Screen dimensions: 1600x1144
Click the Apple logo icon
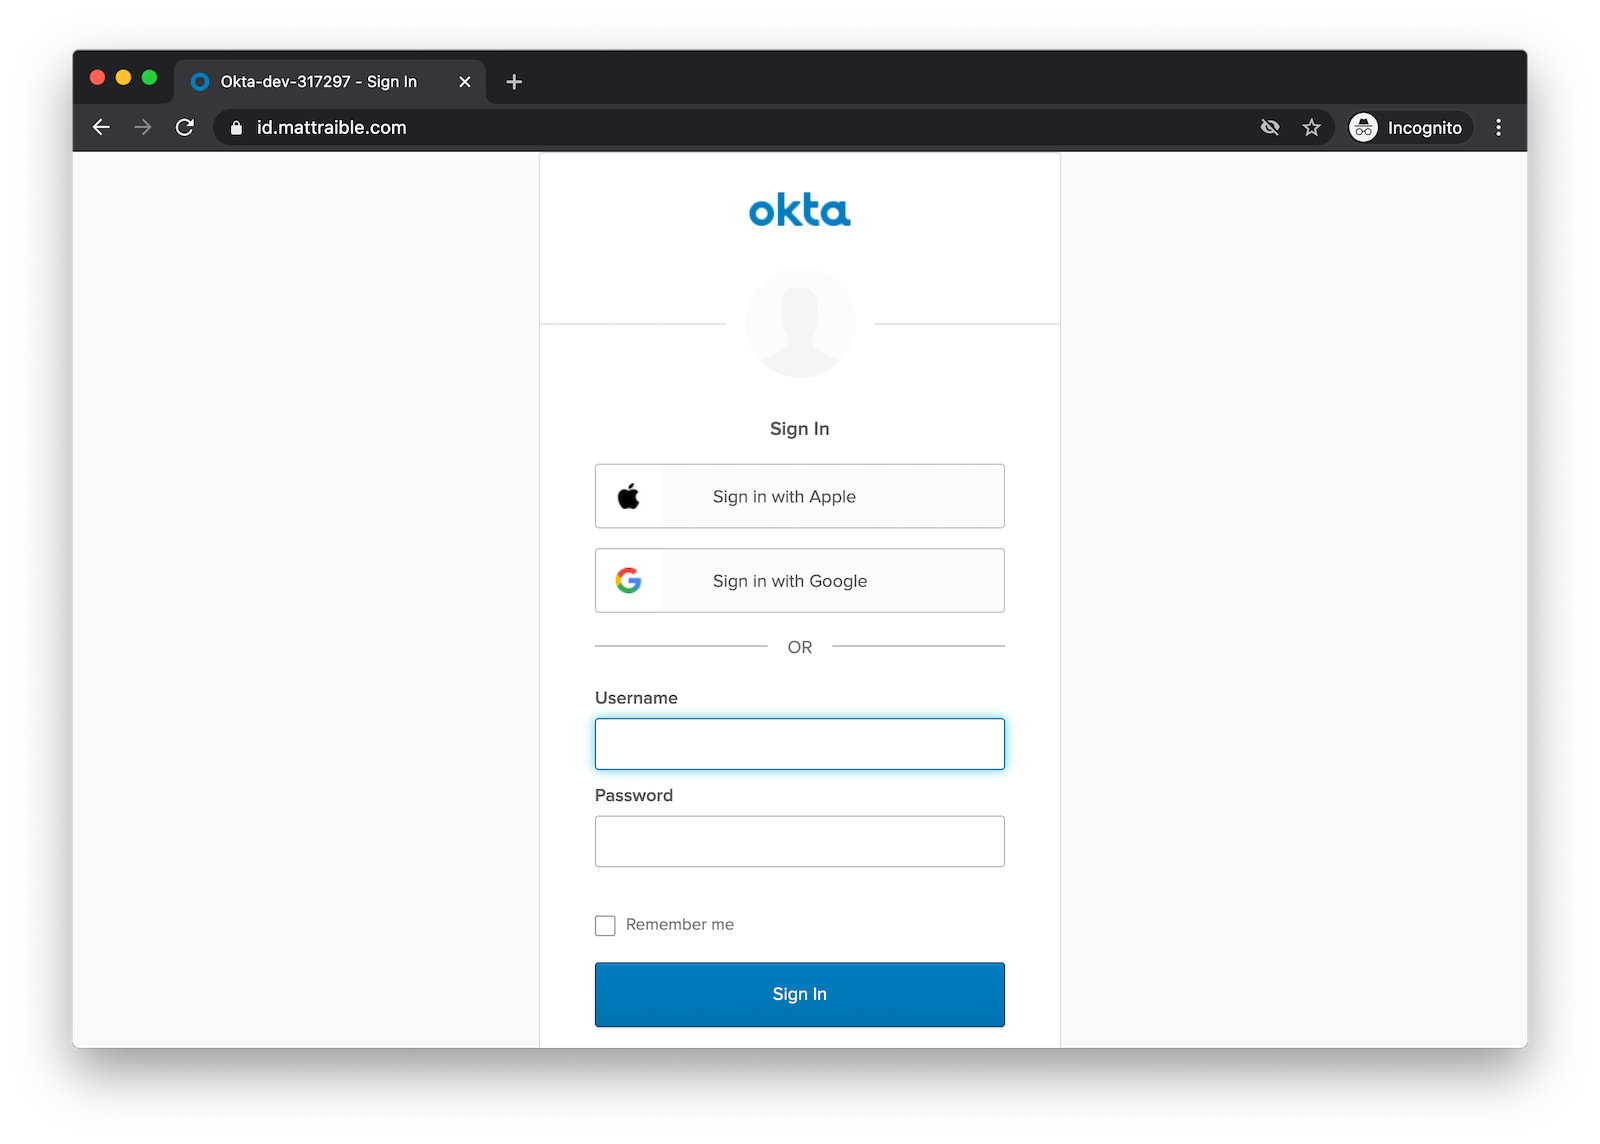click(628, 496)
